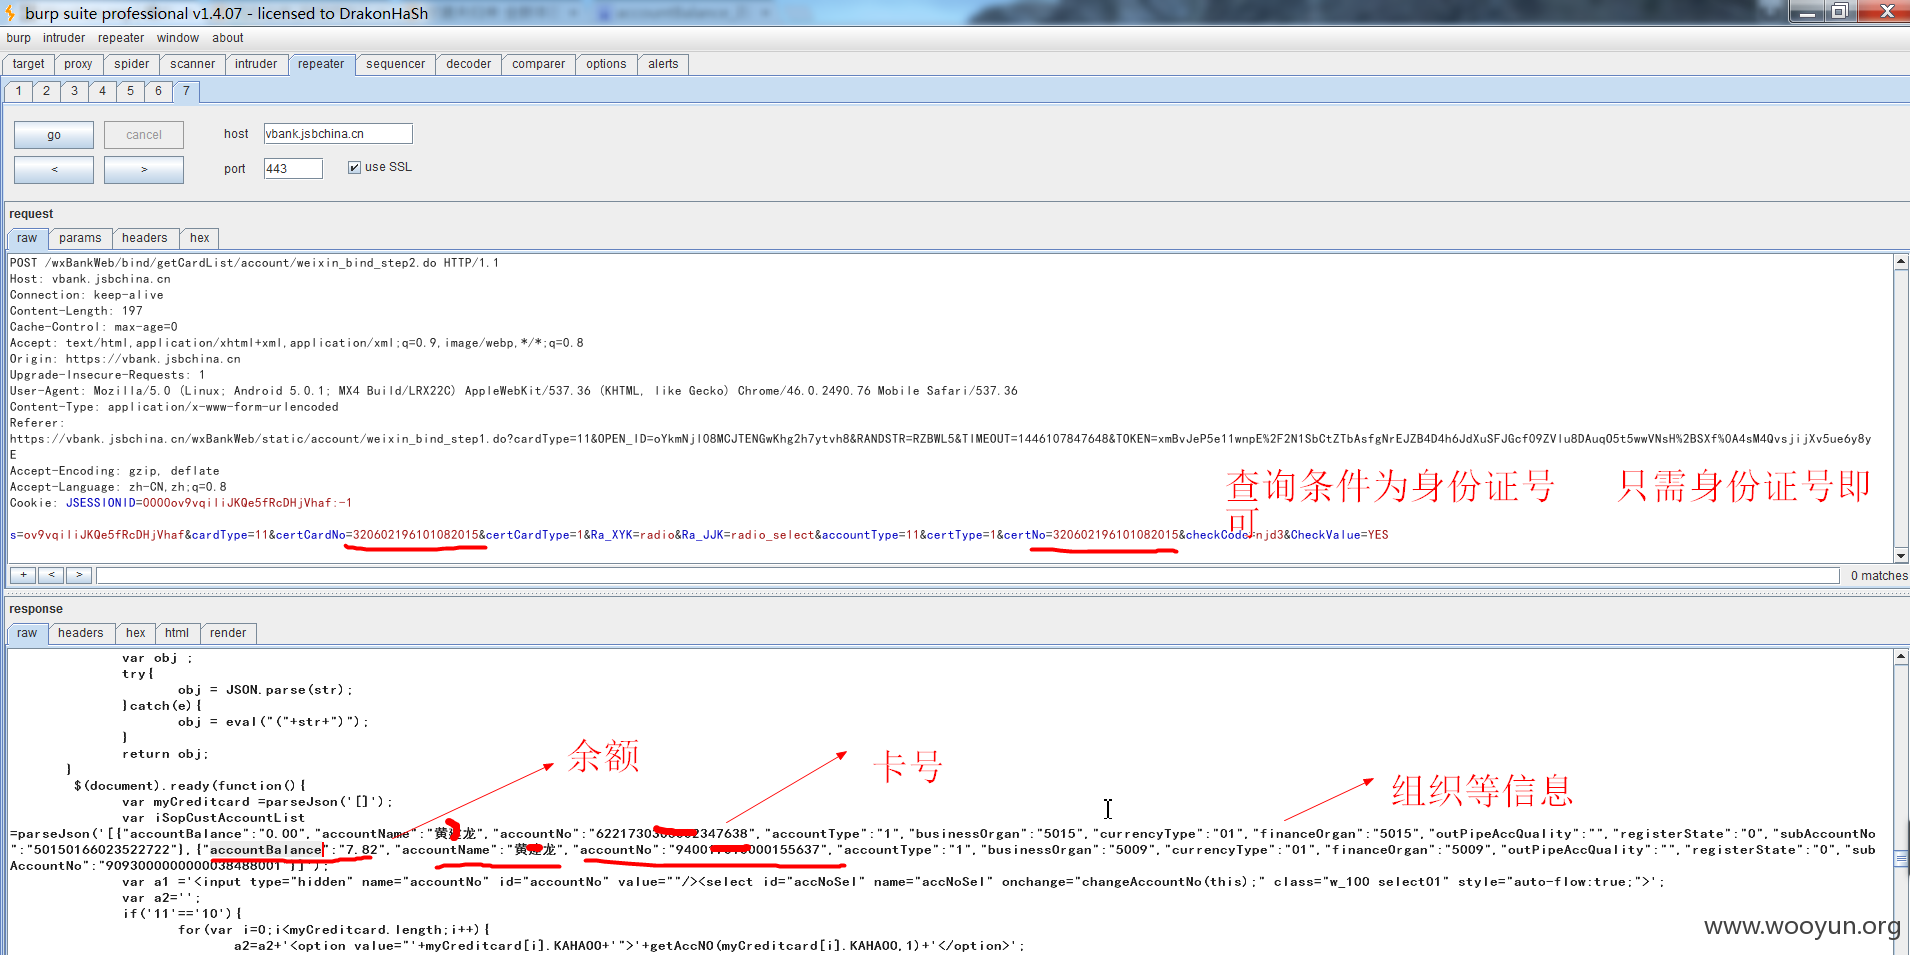Find next match in request search

(79, 575)
